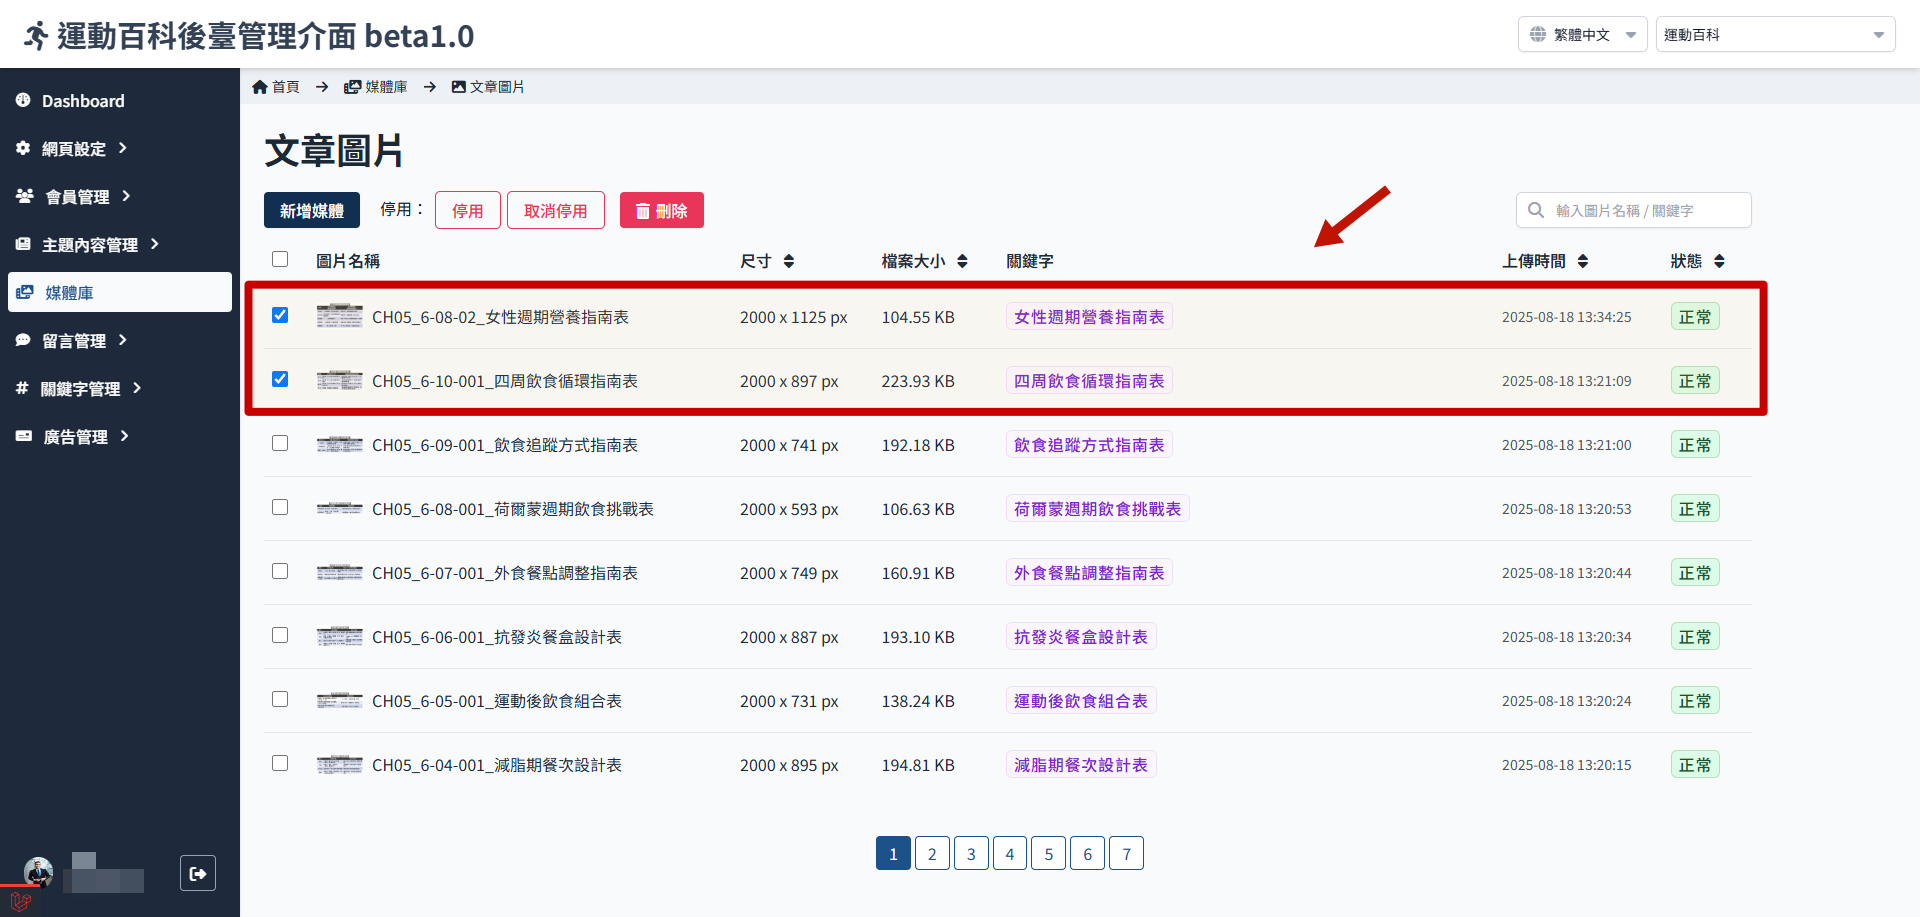
Task: Open the 運動百科 site dropdown
Action: tap(1775, 34)
